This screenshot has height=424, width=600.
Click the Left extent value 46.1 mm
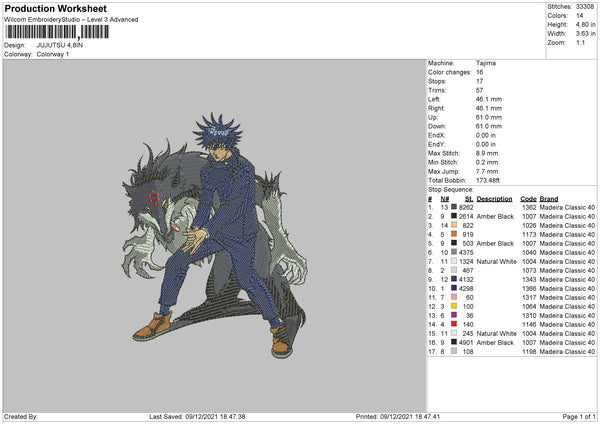(x=489, y=99)
